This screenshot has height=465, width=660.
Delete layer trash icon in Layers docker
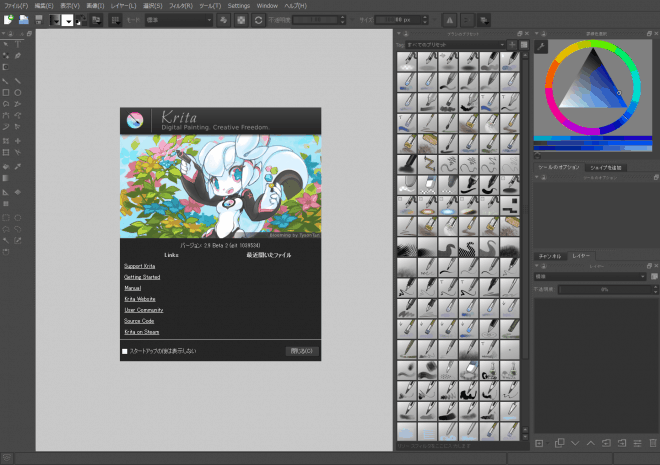coord(652,443)
